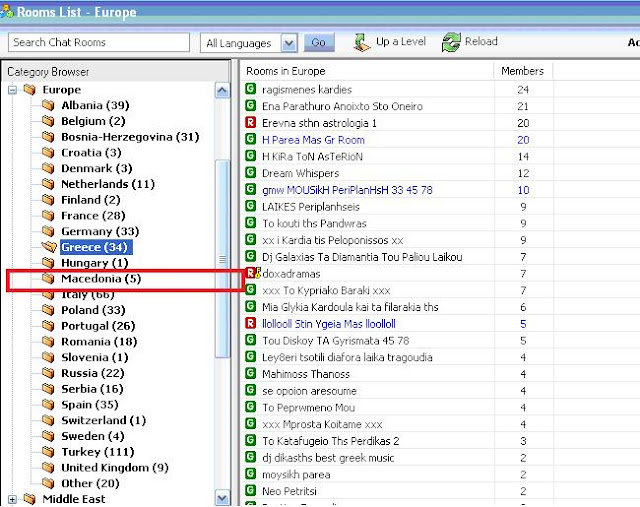640x507 pixels.
Task: Select the Netherlands (11) category
Action: point(108,184)
